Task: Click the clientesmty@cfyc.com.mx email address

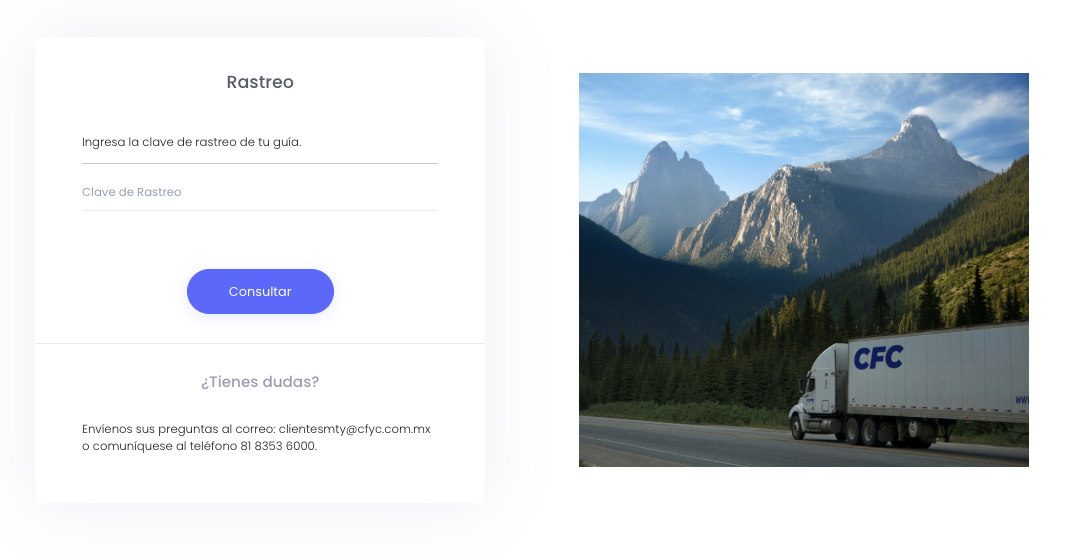Action: (354, 429)
